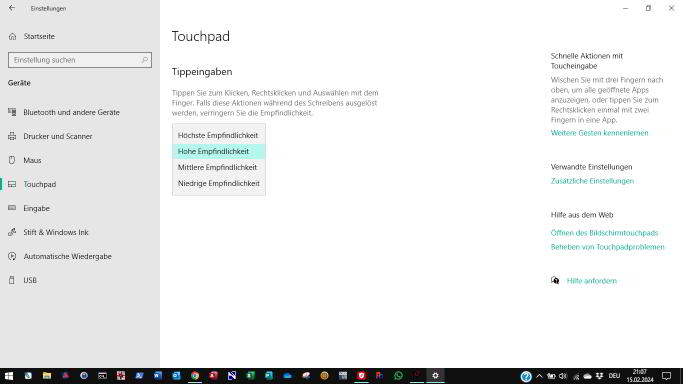Open Outlook from the taskbar
This screenshot has height=384, width=683.
coord(176,376)
